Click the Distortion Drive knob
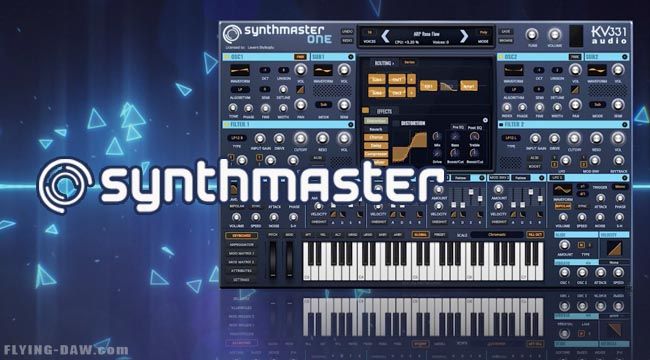 tap(437, 153)
